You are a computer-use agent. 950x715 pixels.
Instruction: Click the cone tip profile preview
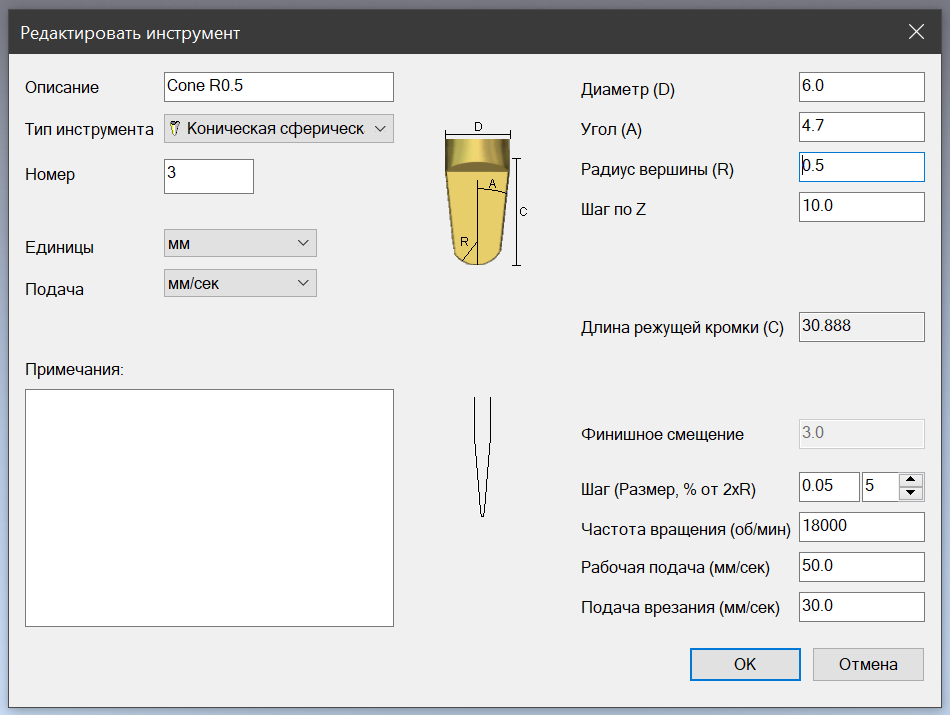482,456
